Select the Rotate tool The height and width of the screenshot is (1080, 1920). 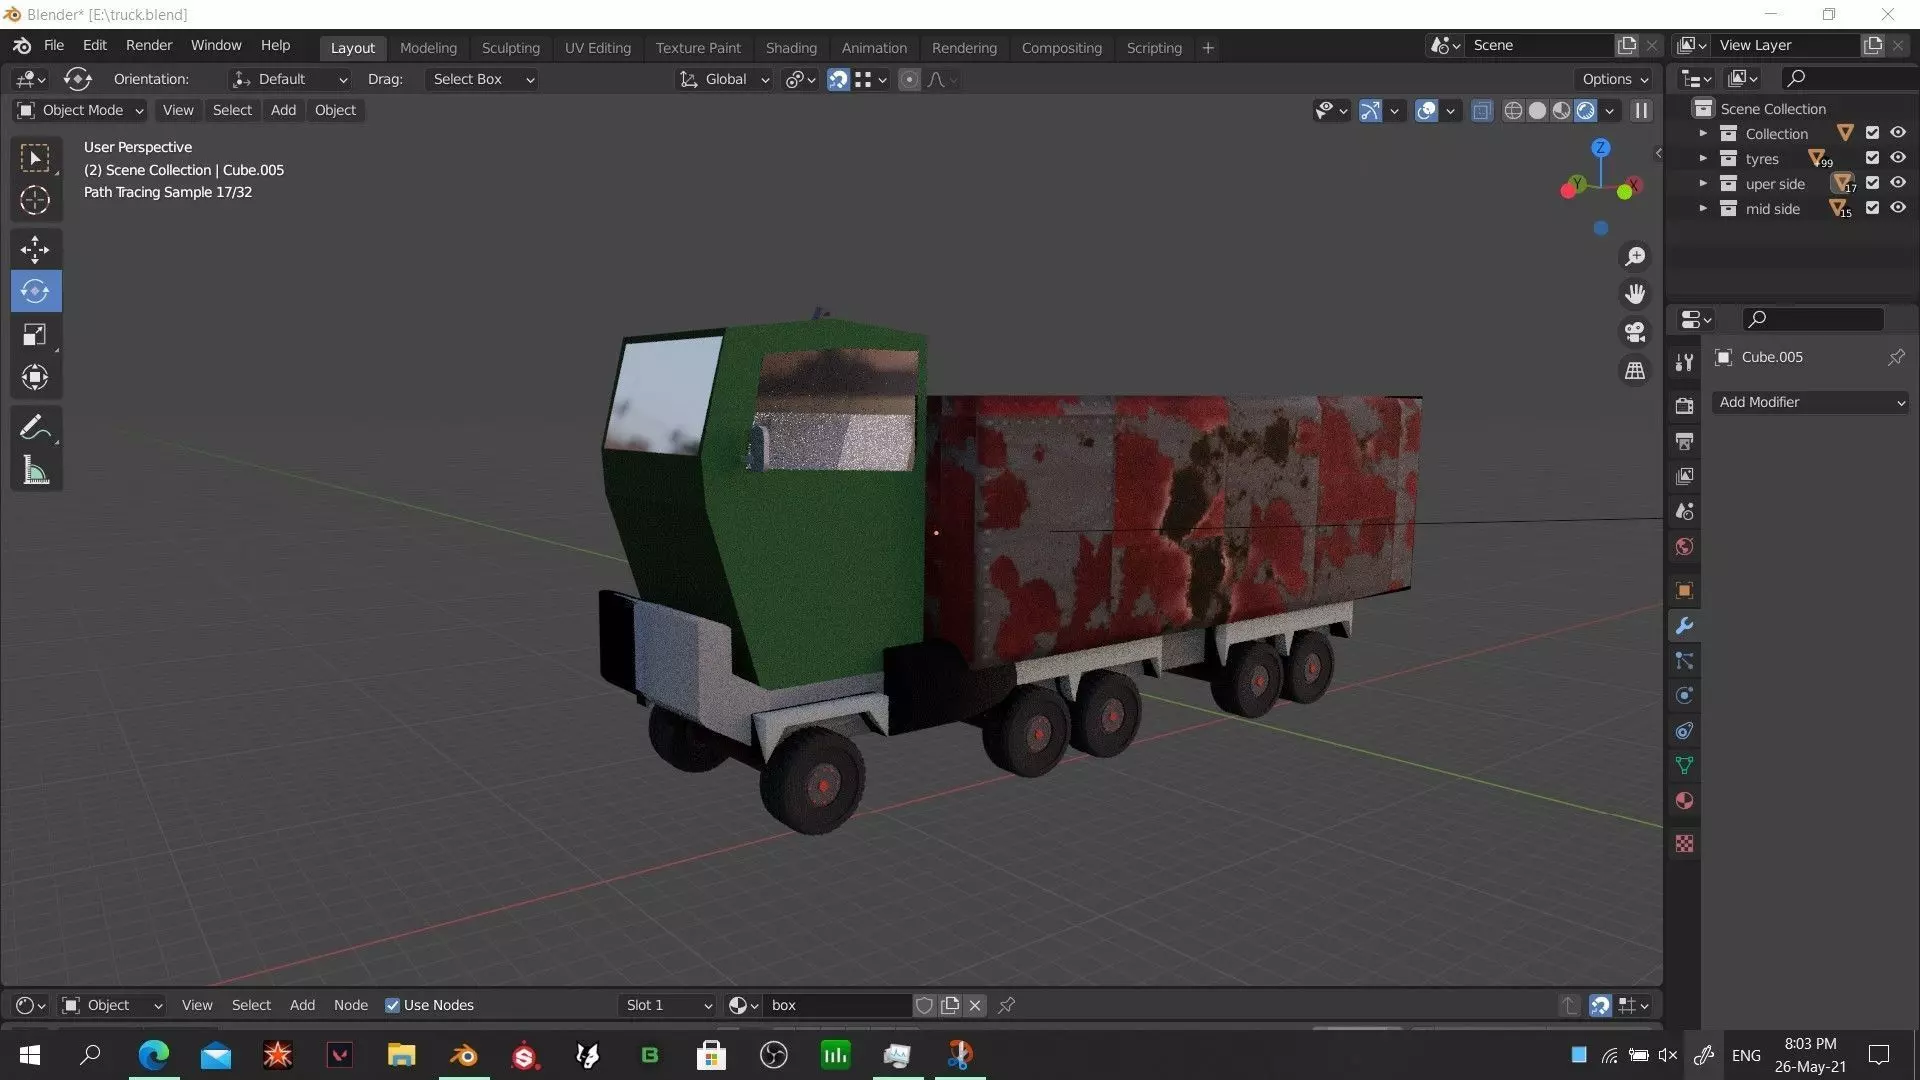pos(35,291)
